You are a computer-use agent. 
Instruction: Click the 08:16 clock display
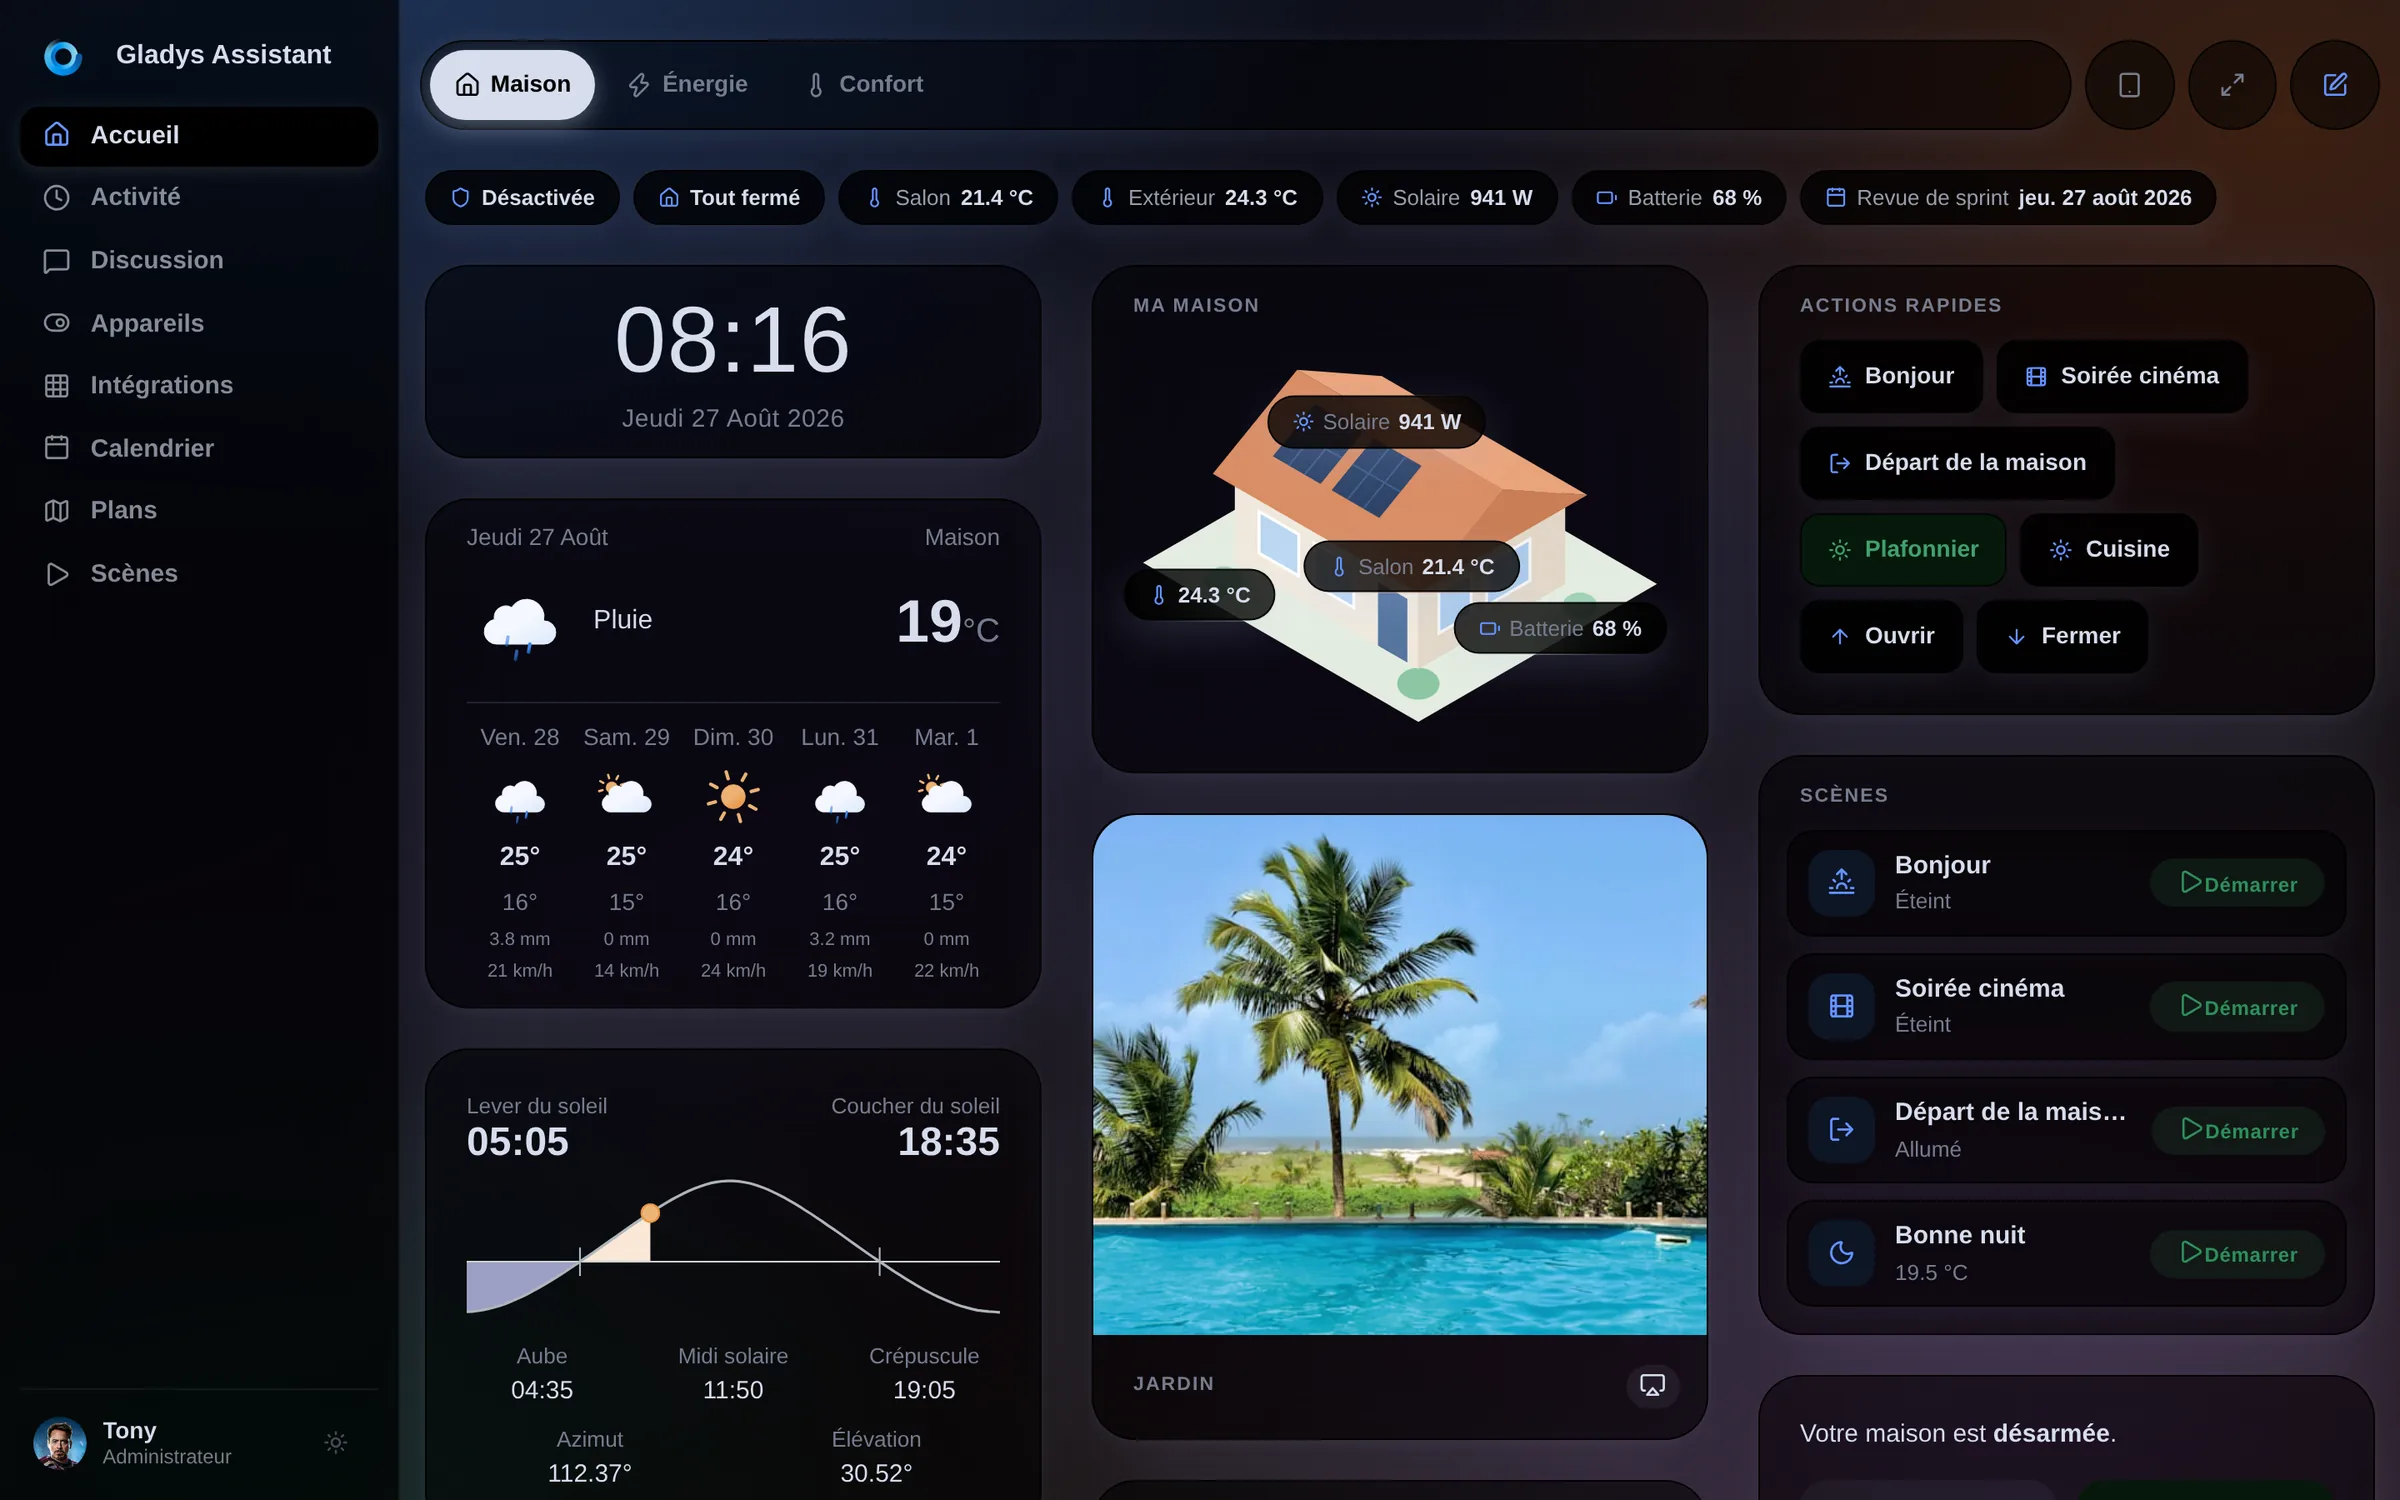(x=733, y=341)
